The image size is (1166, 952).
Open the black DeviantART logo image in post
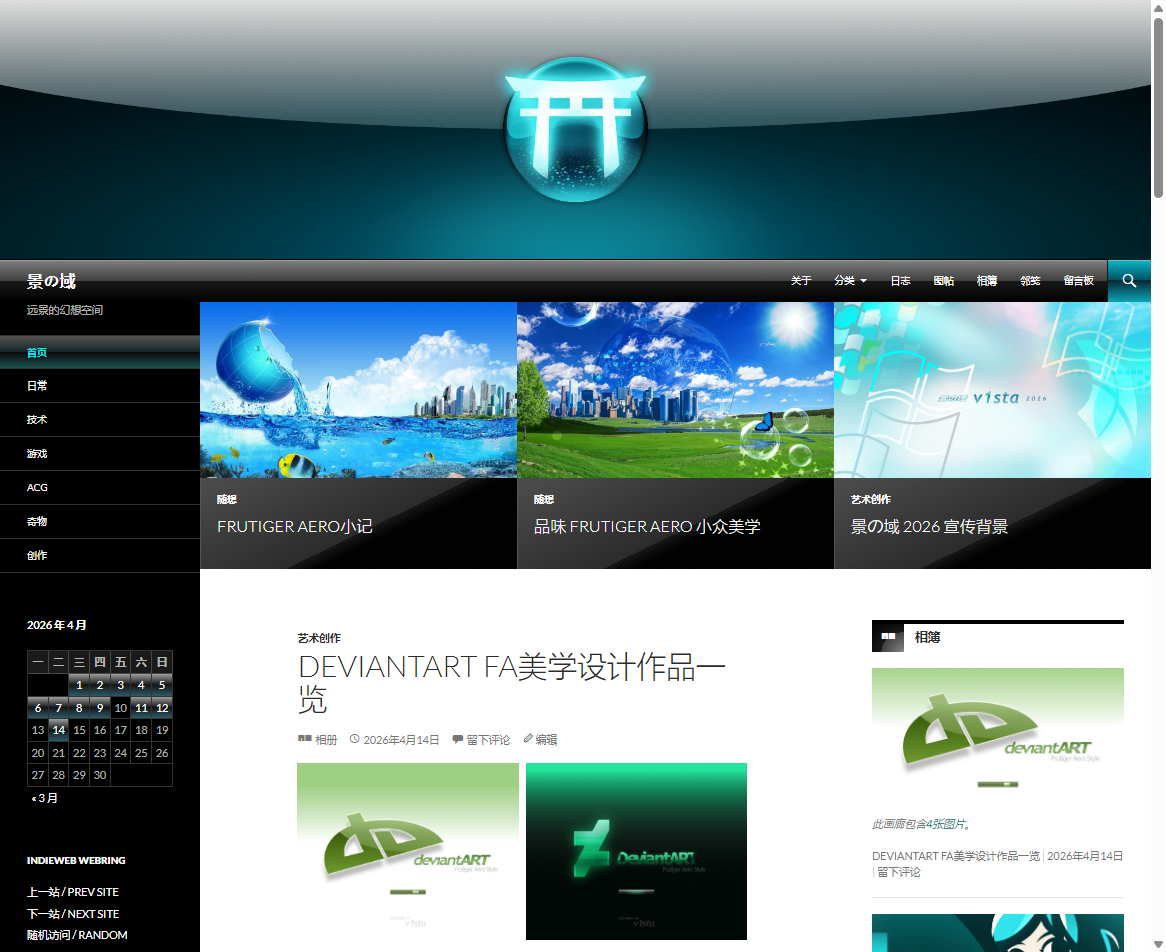point(636,851)
